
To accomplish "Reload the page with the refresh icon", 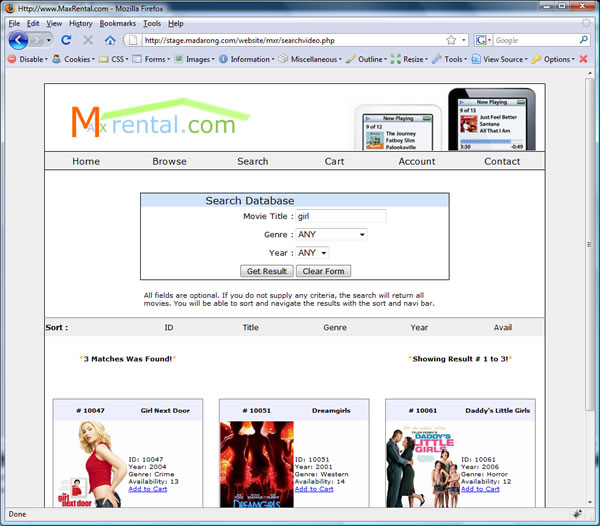I will click(x=66, y=40).
